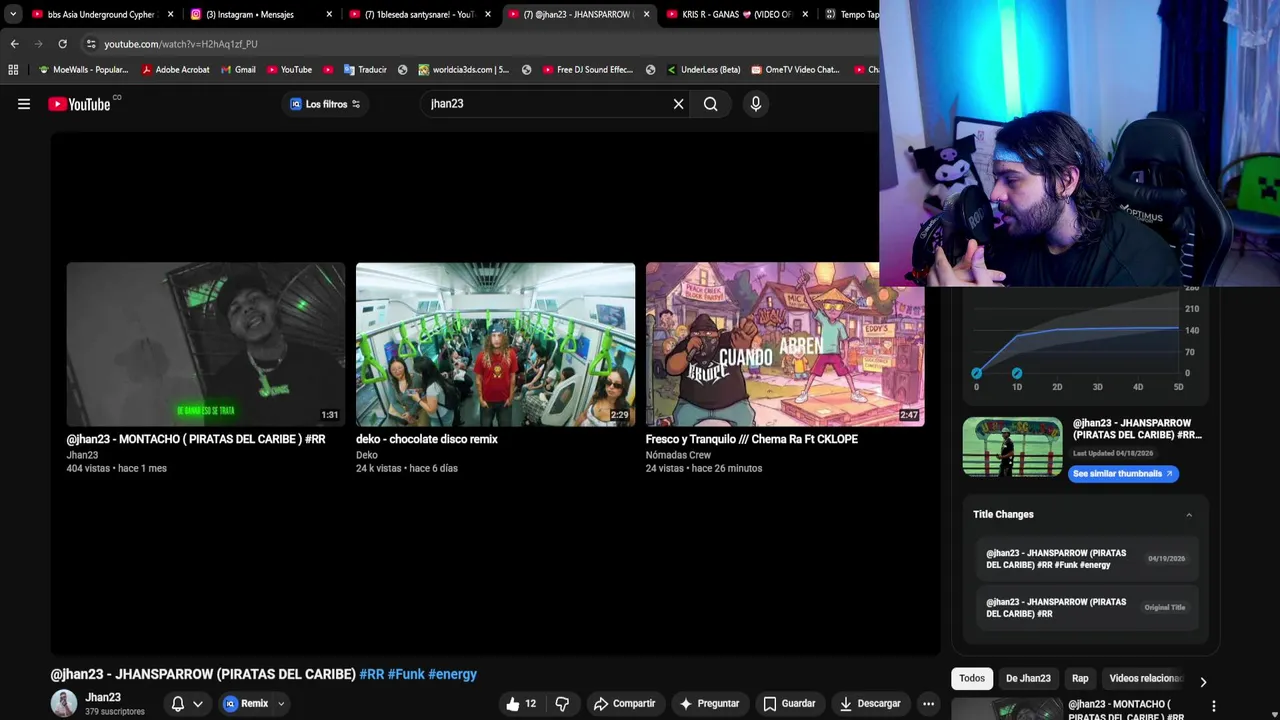Reload the page
The height and width of the screenshot is (720, 1280).
(62, 44)
